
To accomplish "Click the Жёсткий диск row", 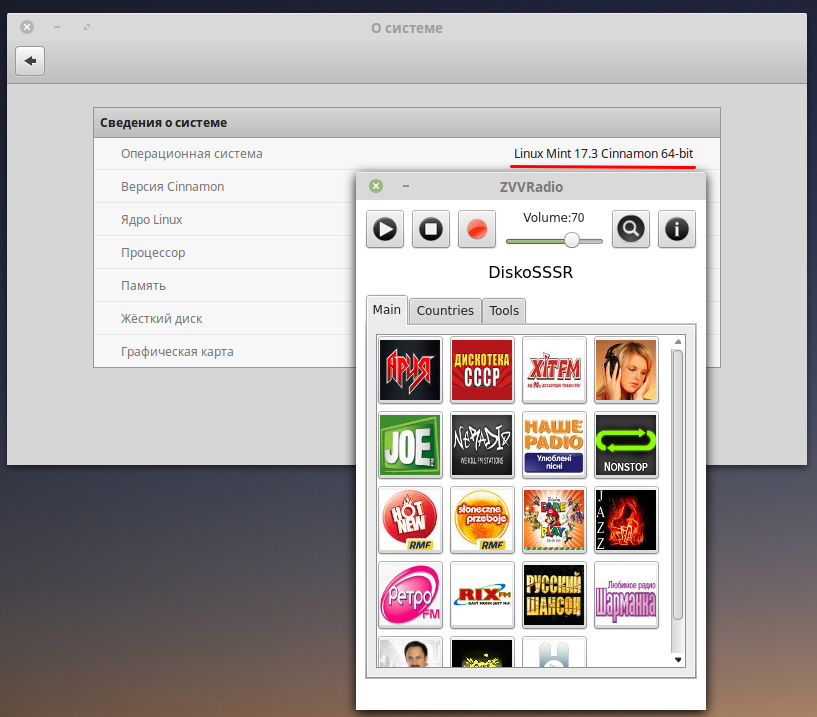I will coord(225,318).
